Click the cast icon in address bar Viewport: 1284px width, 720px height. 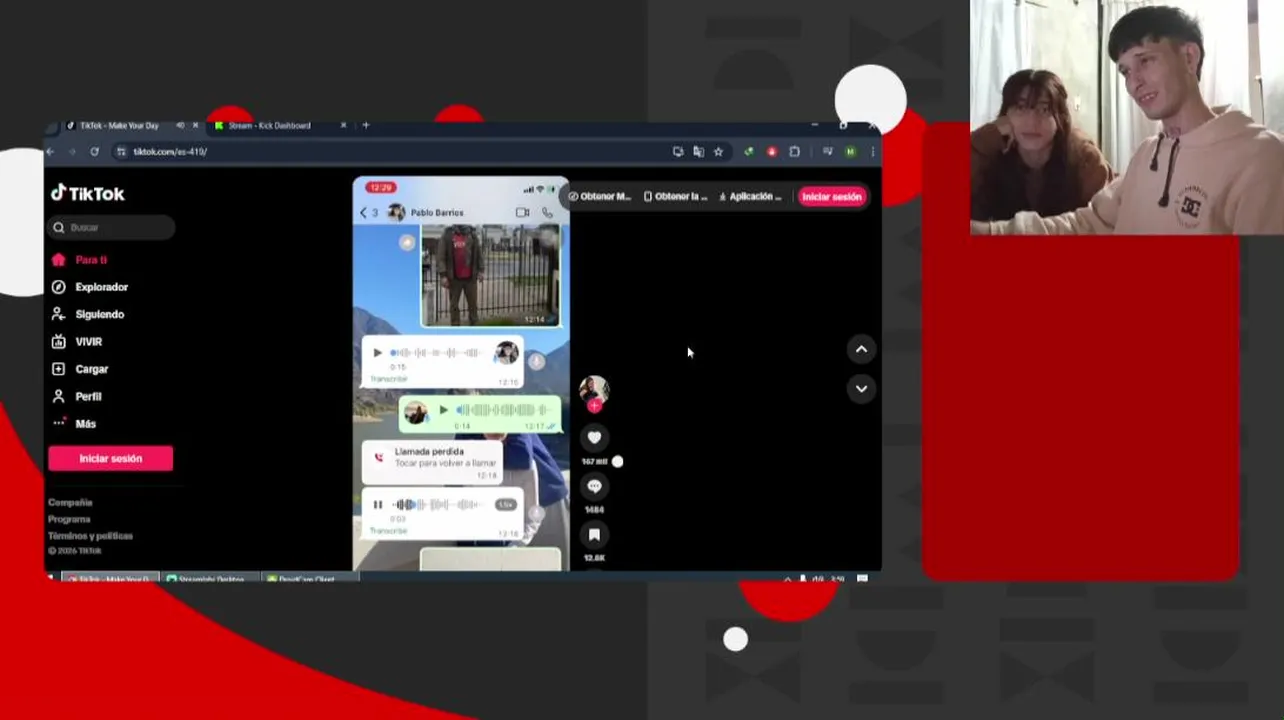(678, 152)
